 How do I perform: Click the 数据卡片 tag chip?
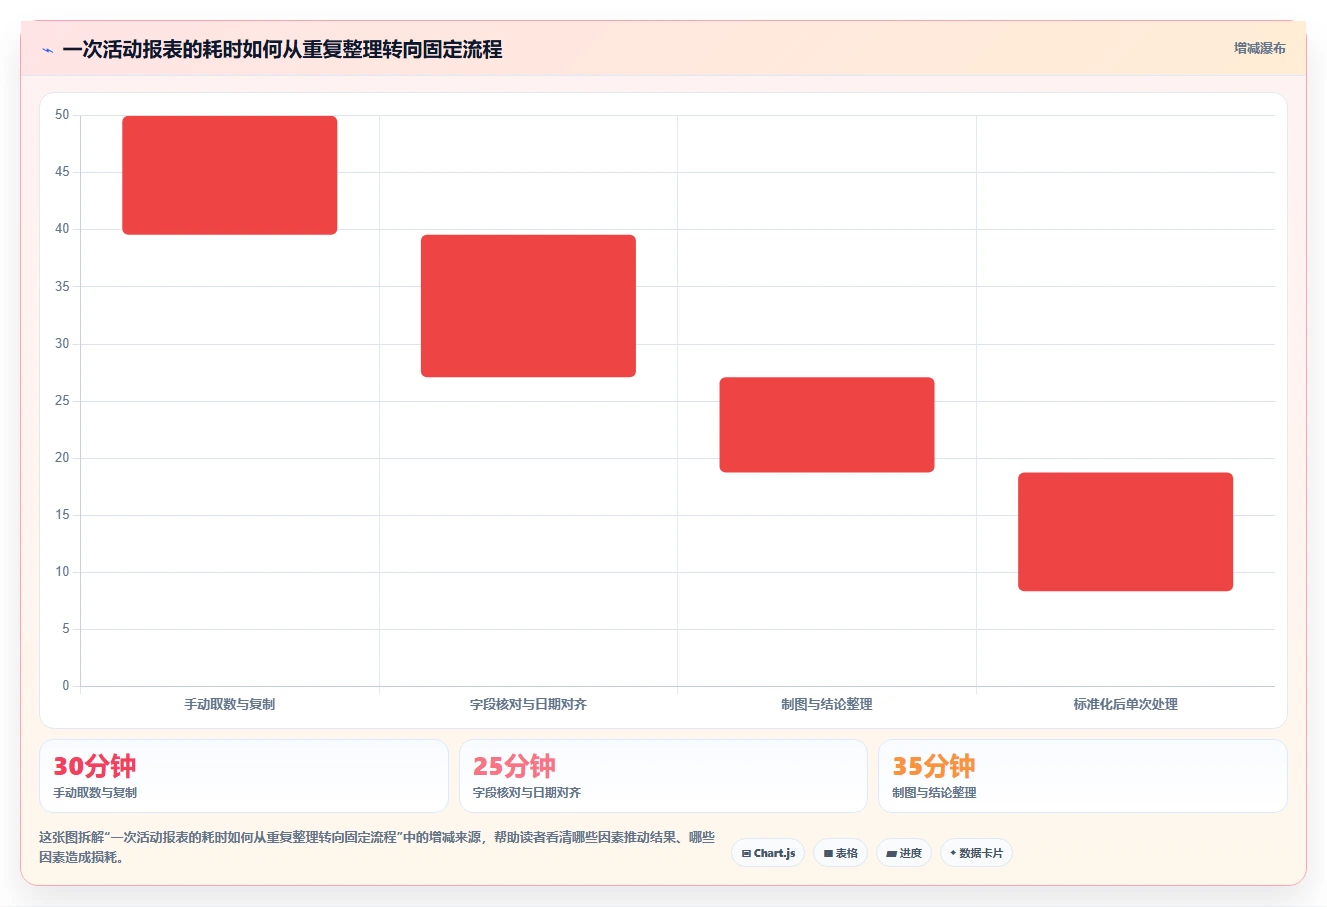[976, 853]
